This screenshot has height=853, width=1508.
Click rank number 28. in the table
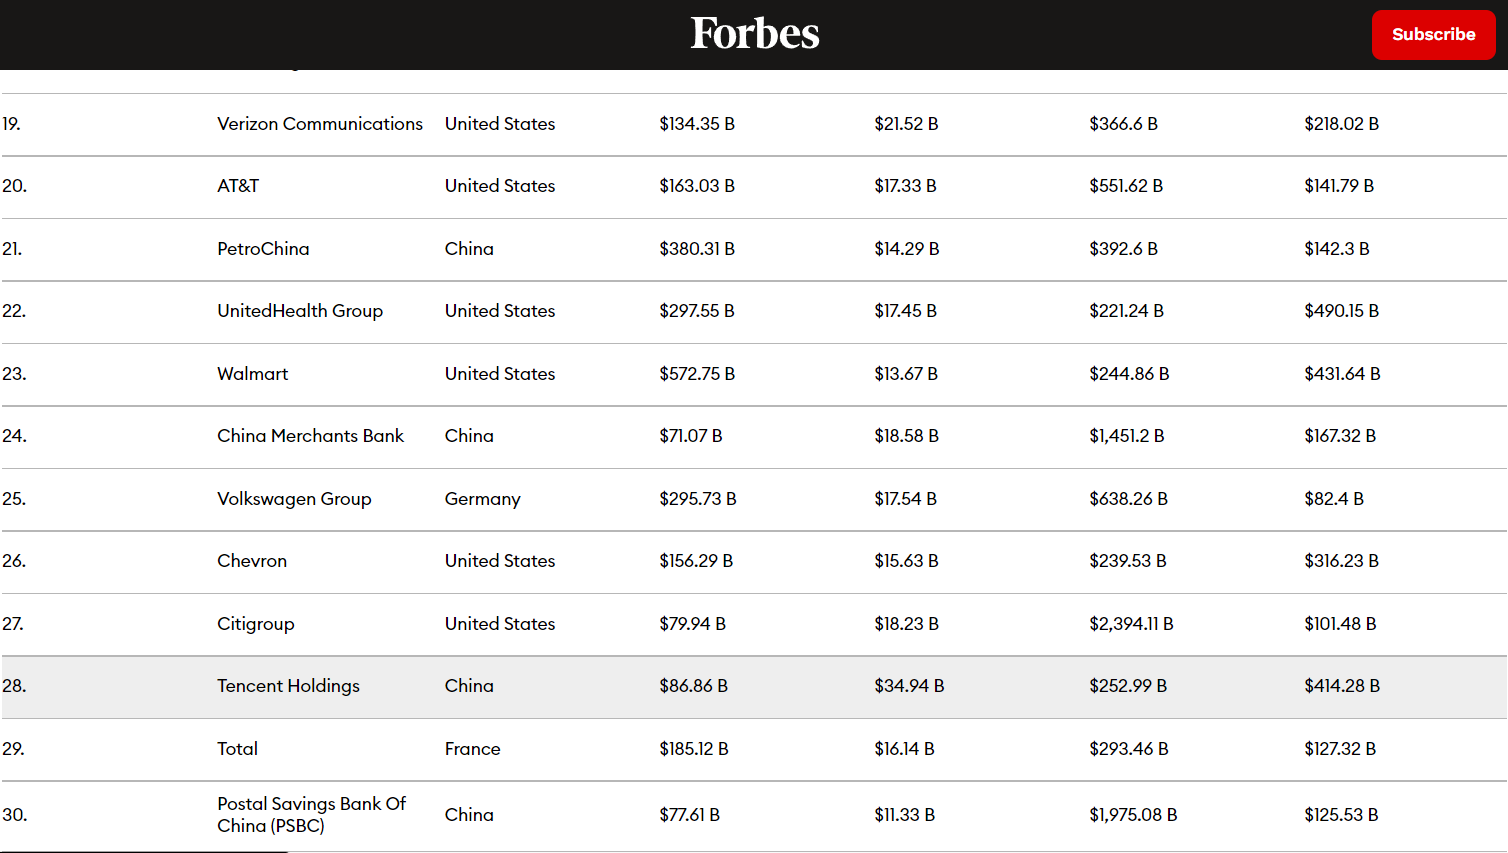(x=14, y=686)
